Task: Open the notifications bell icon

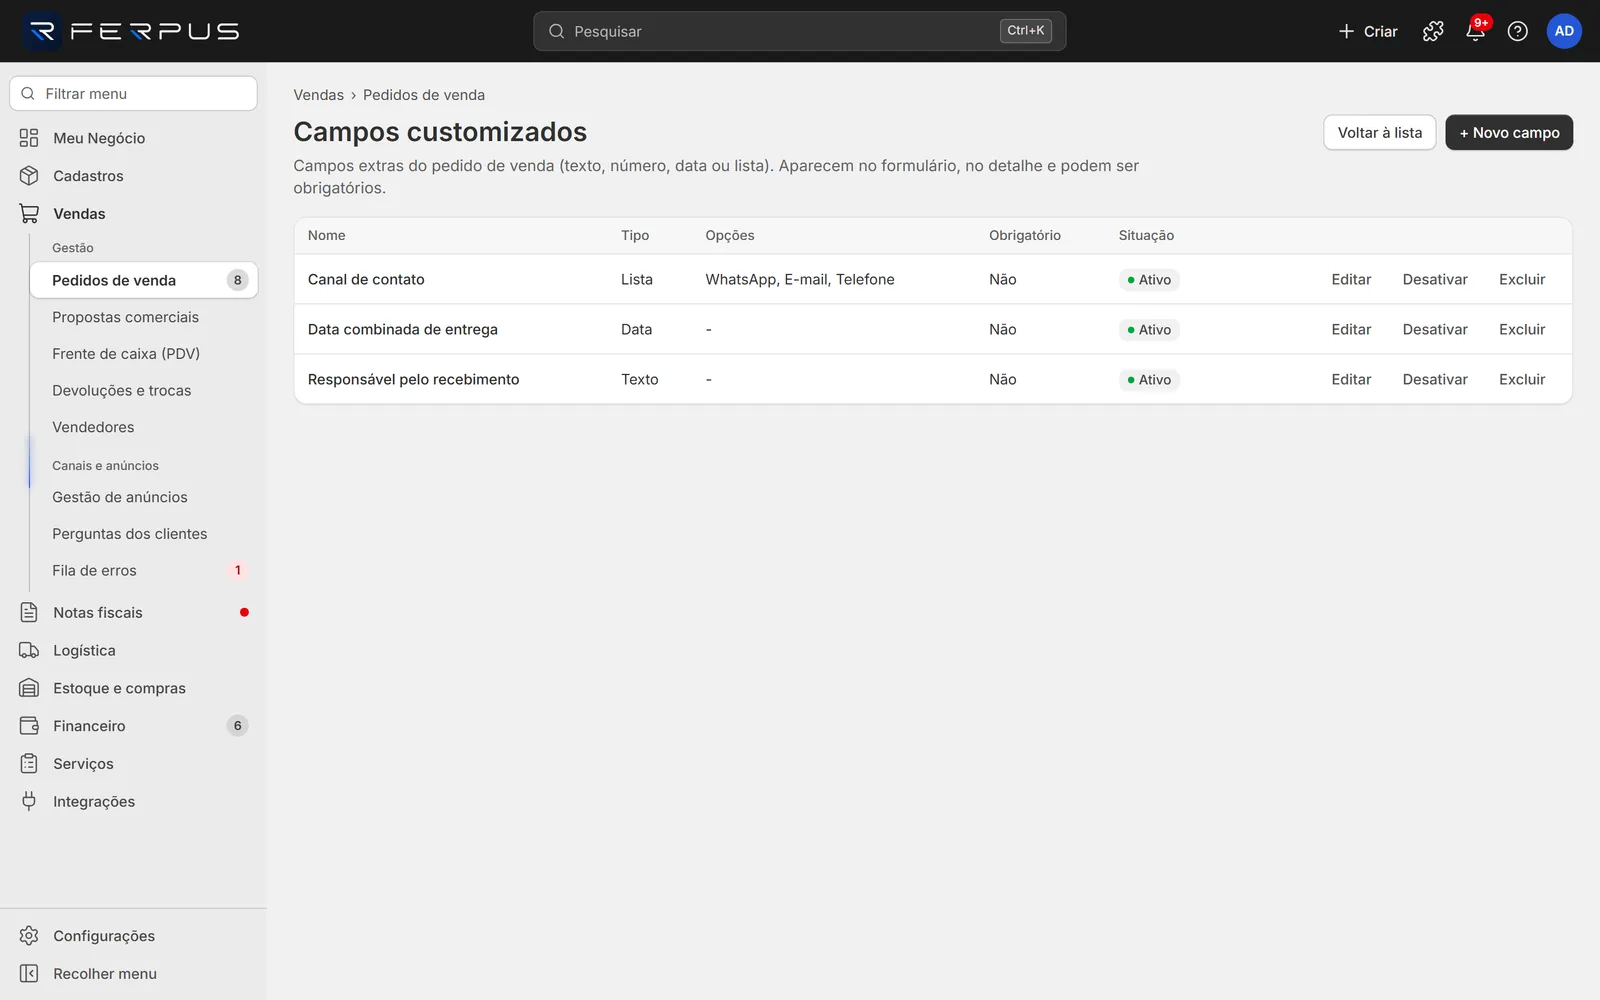Action: [1475, 31]
